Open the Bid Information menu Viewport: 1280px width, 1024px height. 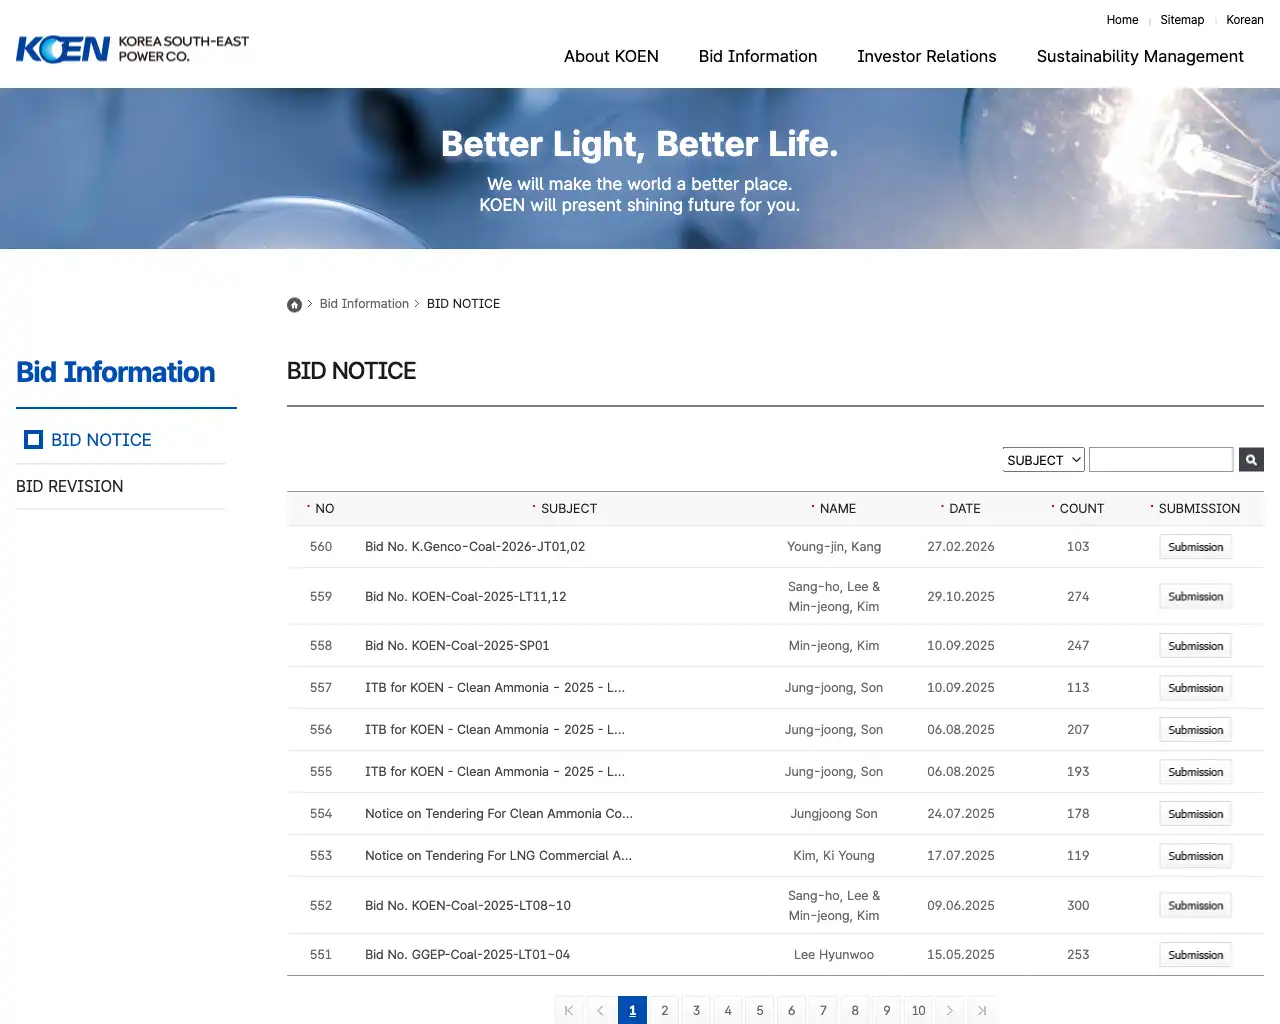coord(757,56)
